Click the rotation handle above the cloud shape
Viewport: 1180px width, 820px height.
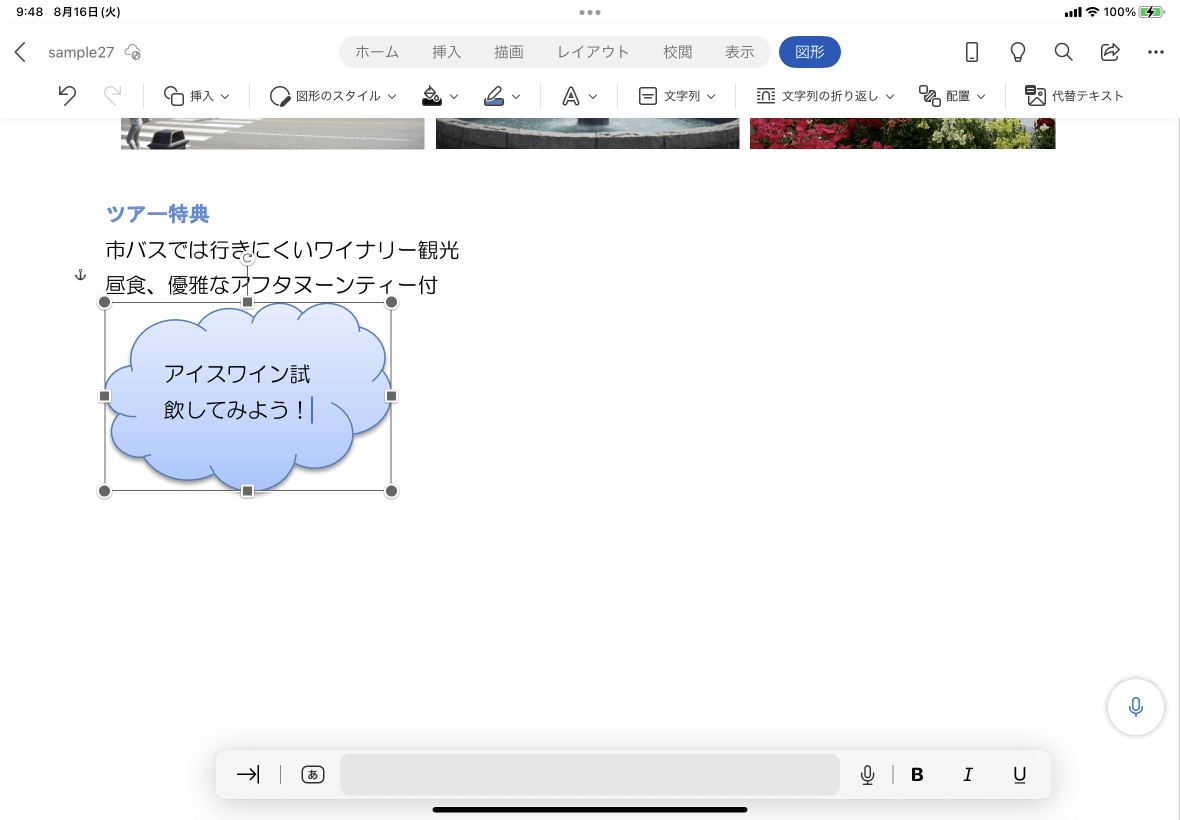click(x=247, y=258)
